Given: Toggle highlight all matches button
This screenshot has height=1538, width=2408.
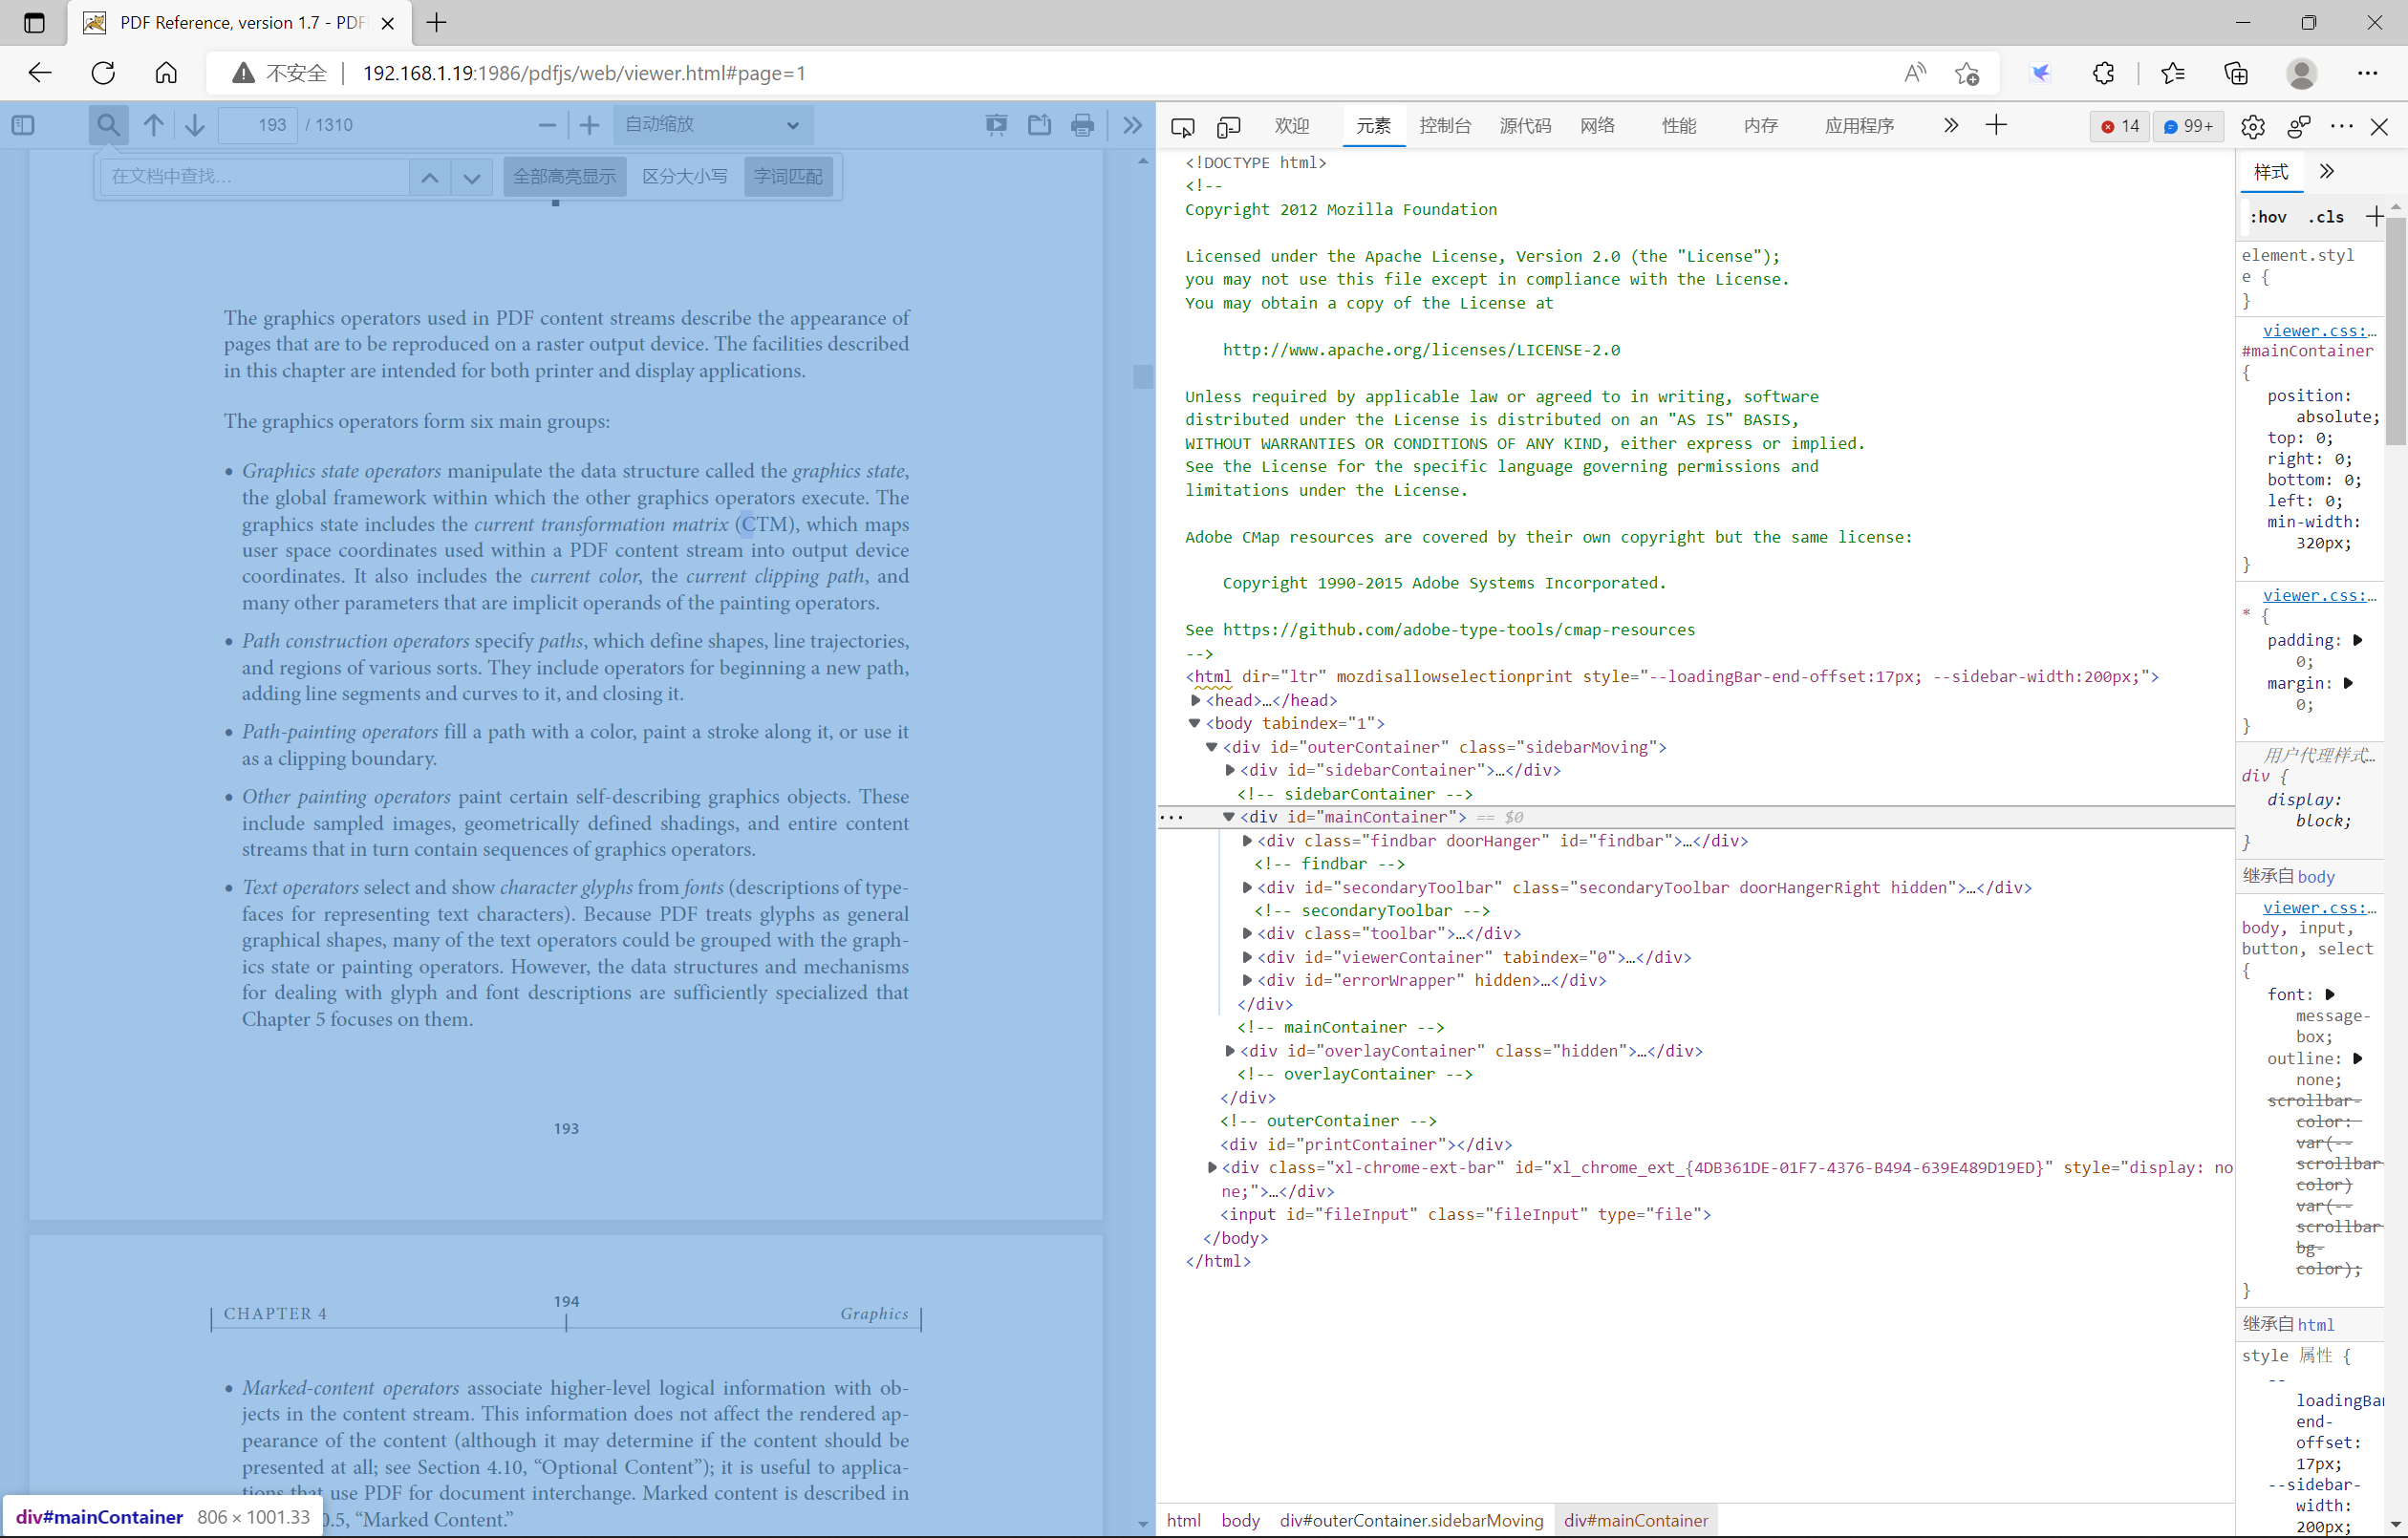Looking at the screenshot, I should 565,176.
